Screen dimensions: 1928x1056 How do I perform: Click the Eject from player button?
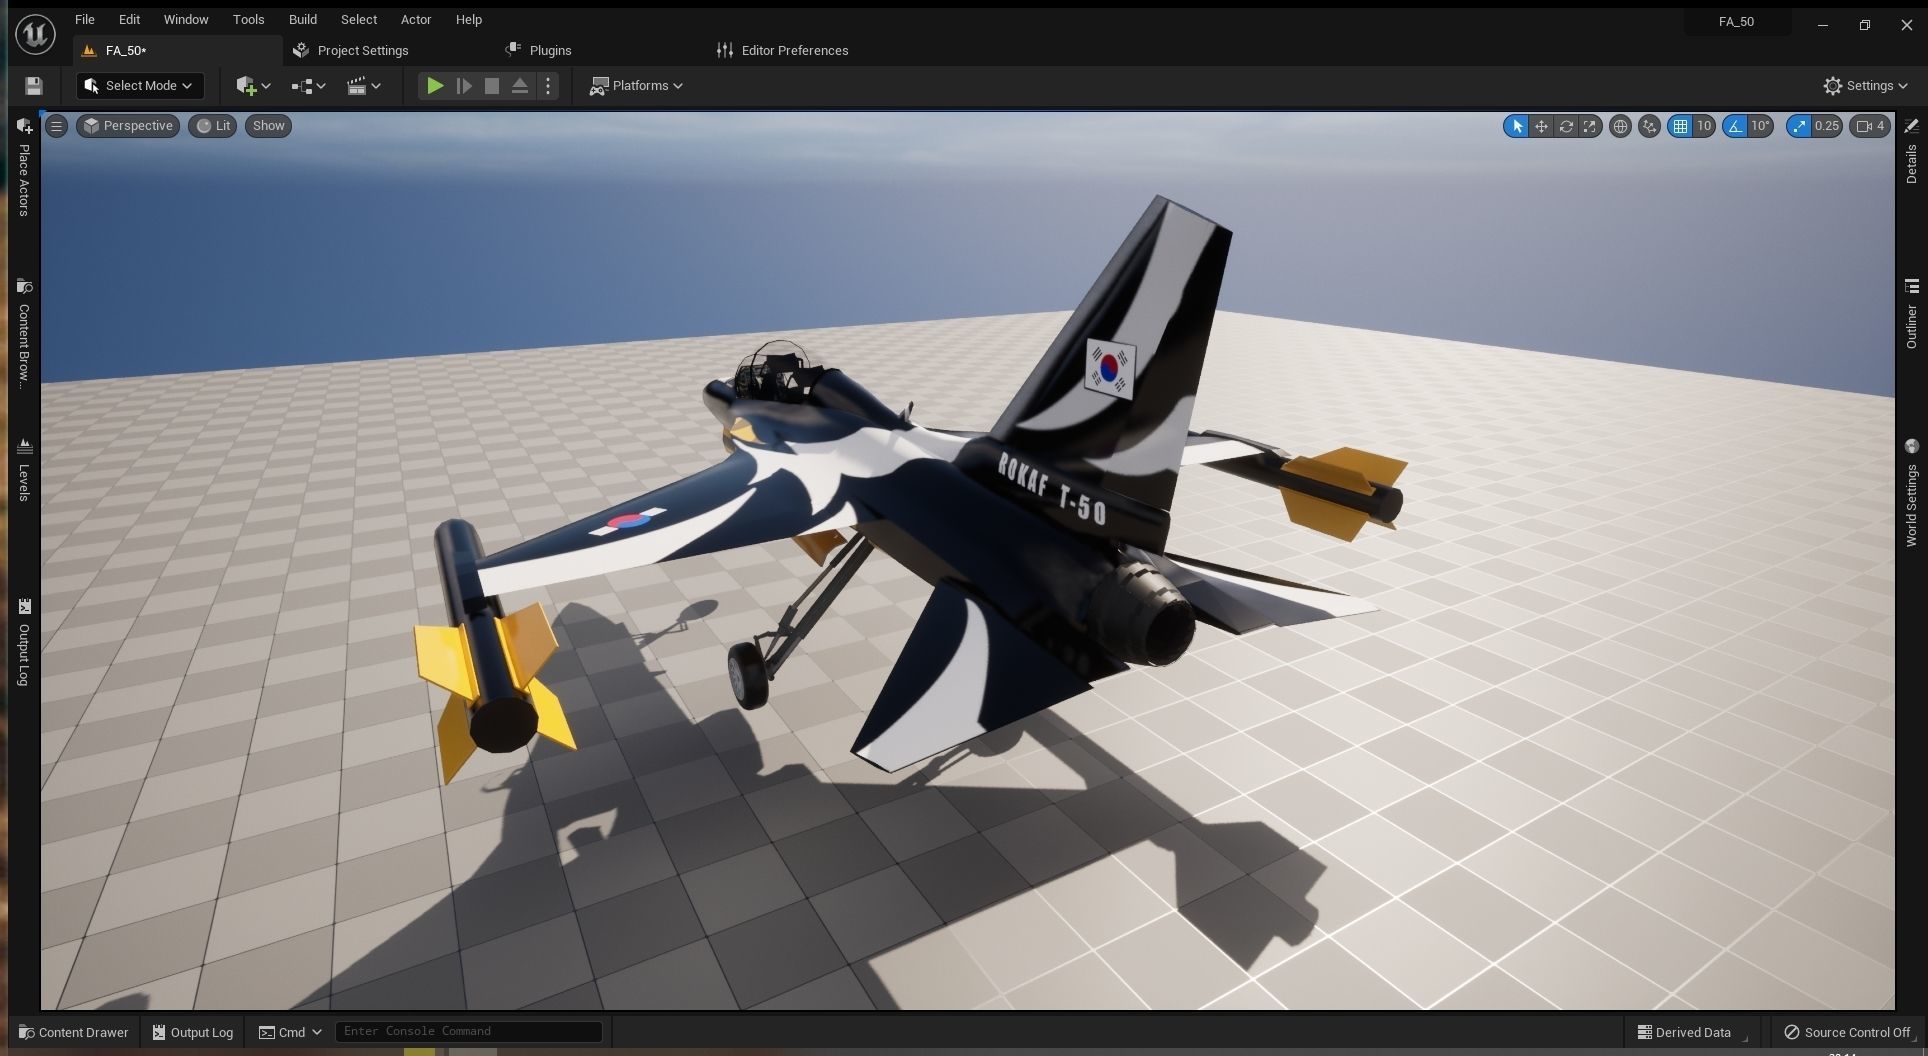click(520, 86)
